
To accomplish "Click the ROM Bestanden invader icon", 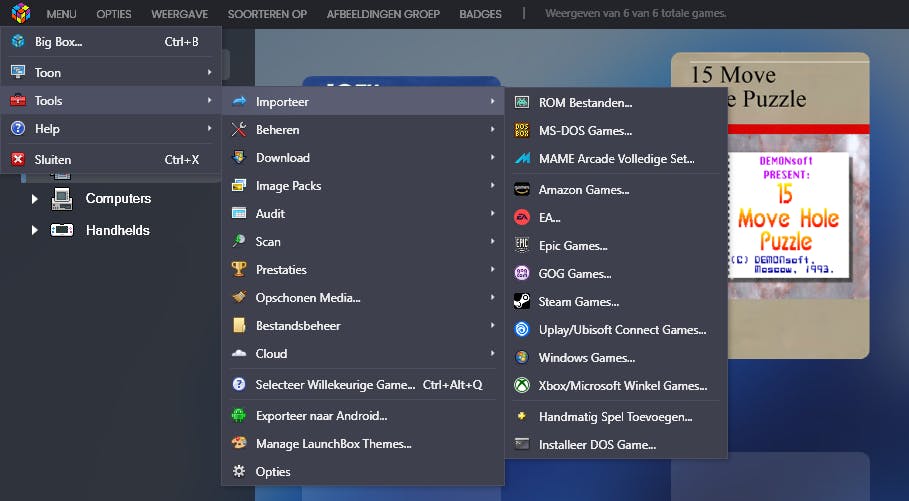I will pyautogui.click(x=522, y=103).
